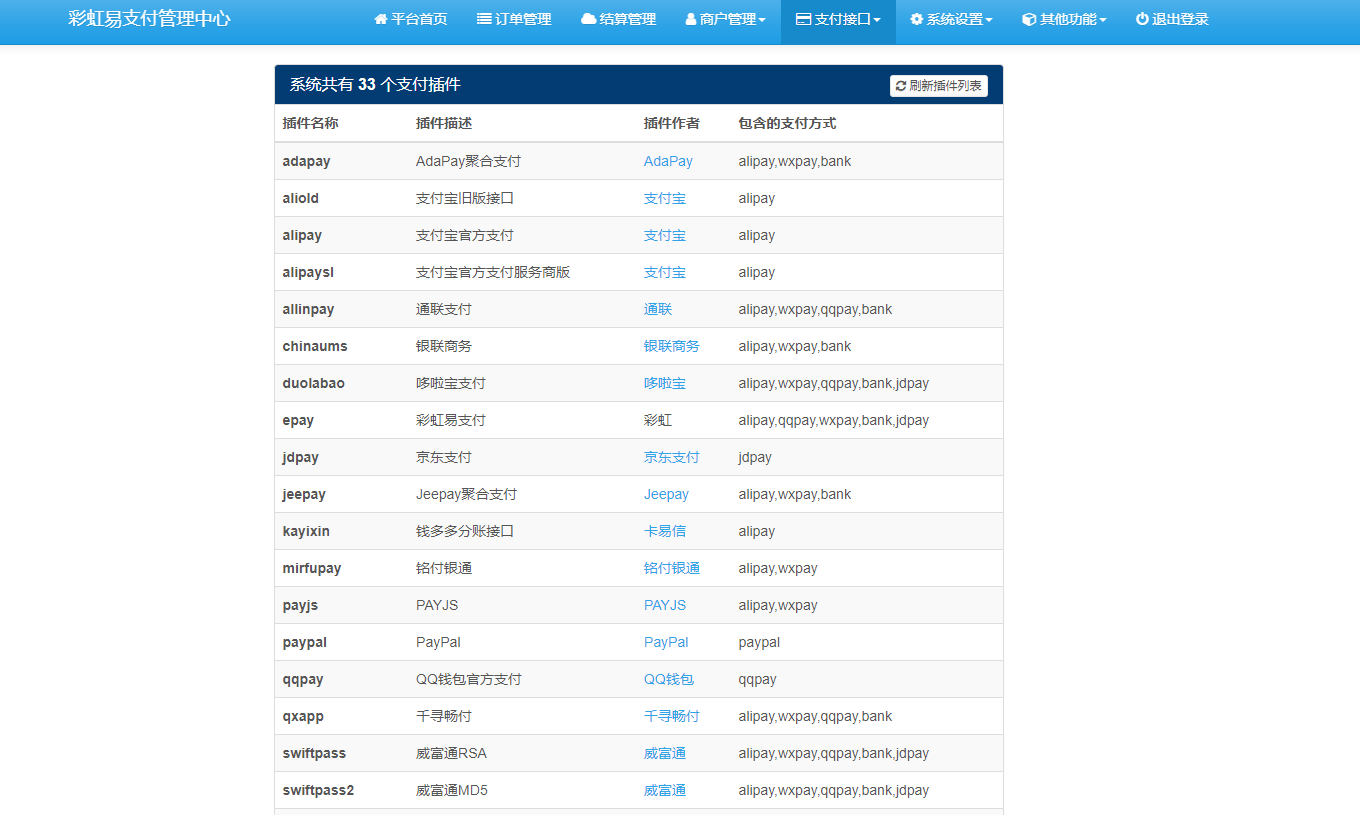Click the 钱多多分账接口 description
This screenshot has height=815, width=1360.
click(x=465, y=531)
